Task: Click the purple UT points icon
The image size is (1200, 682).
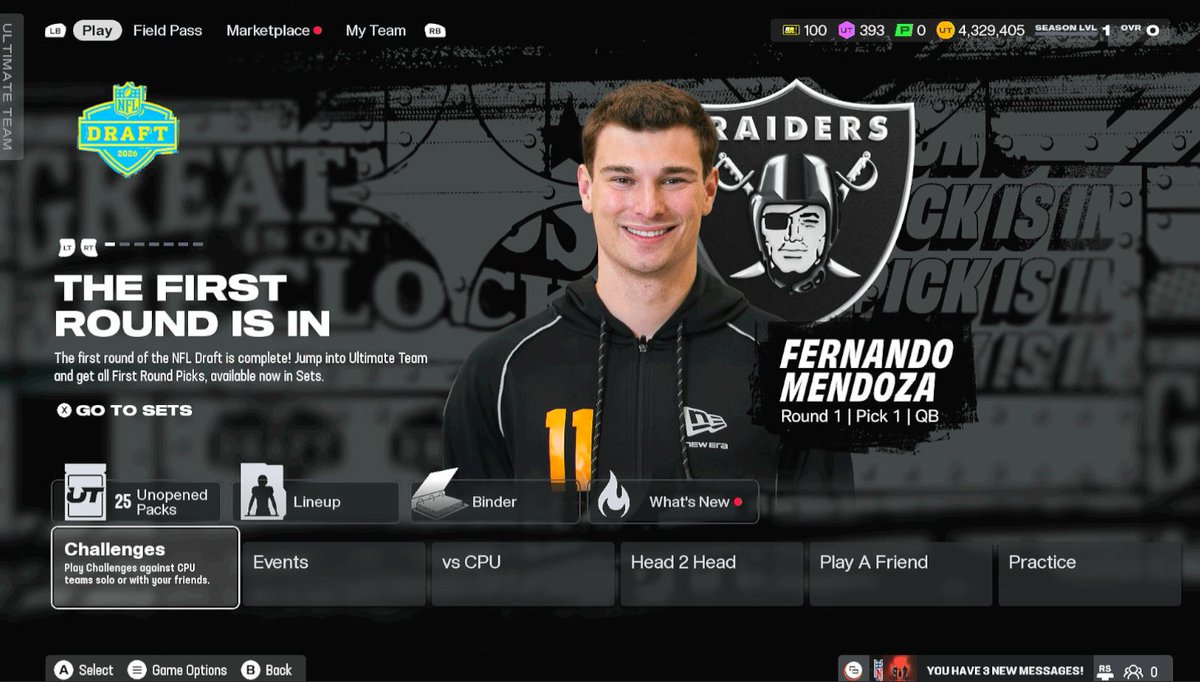Action: tap(846, 30)
